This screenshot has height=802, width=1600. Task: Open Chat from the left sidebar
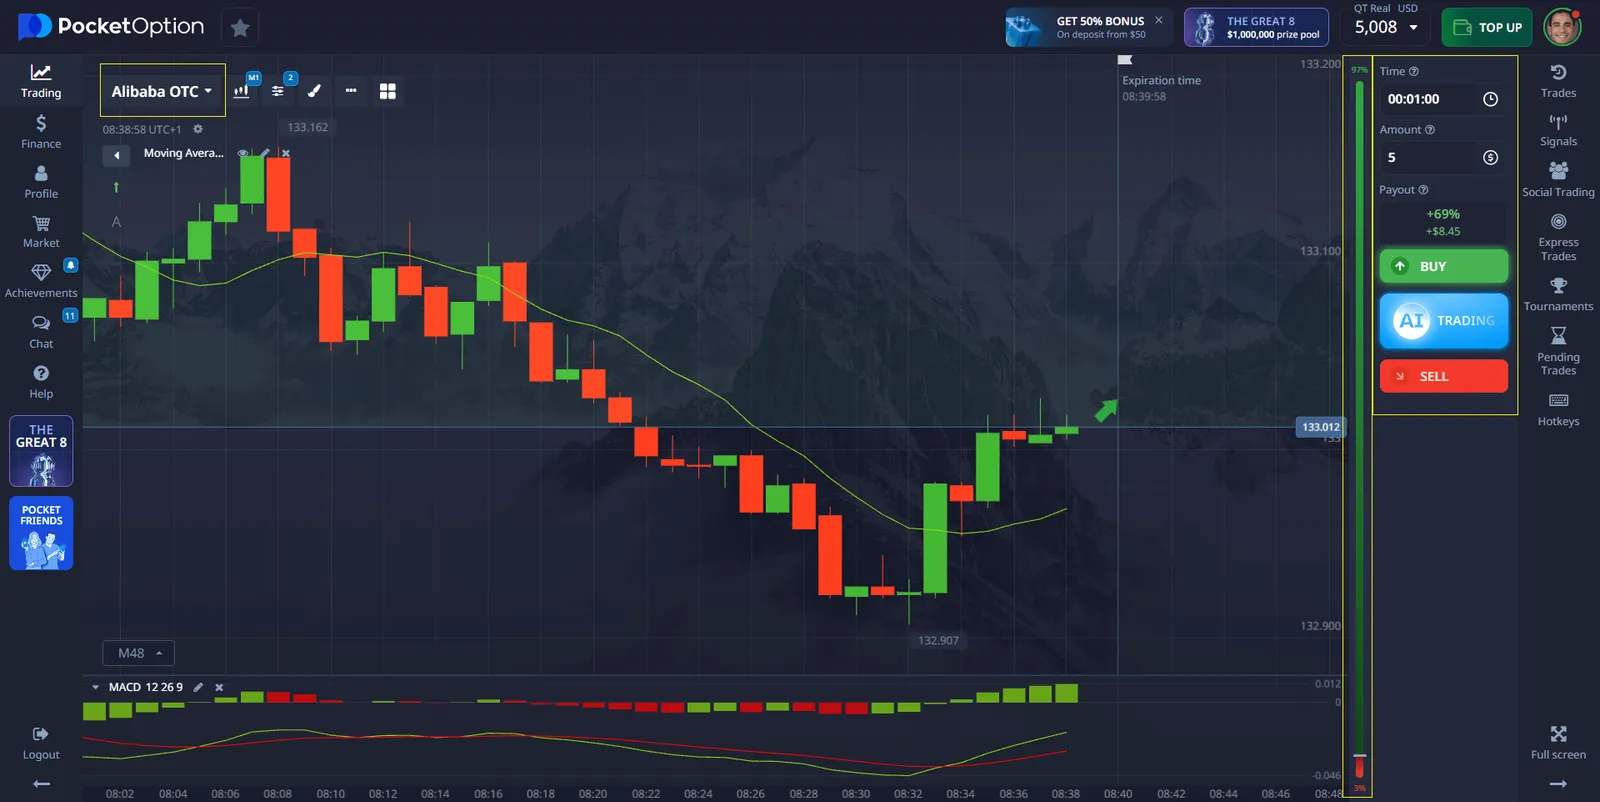pos(41,331)
